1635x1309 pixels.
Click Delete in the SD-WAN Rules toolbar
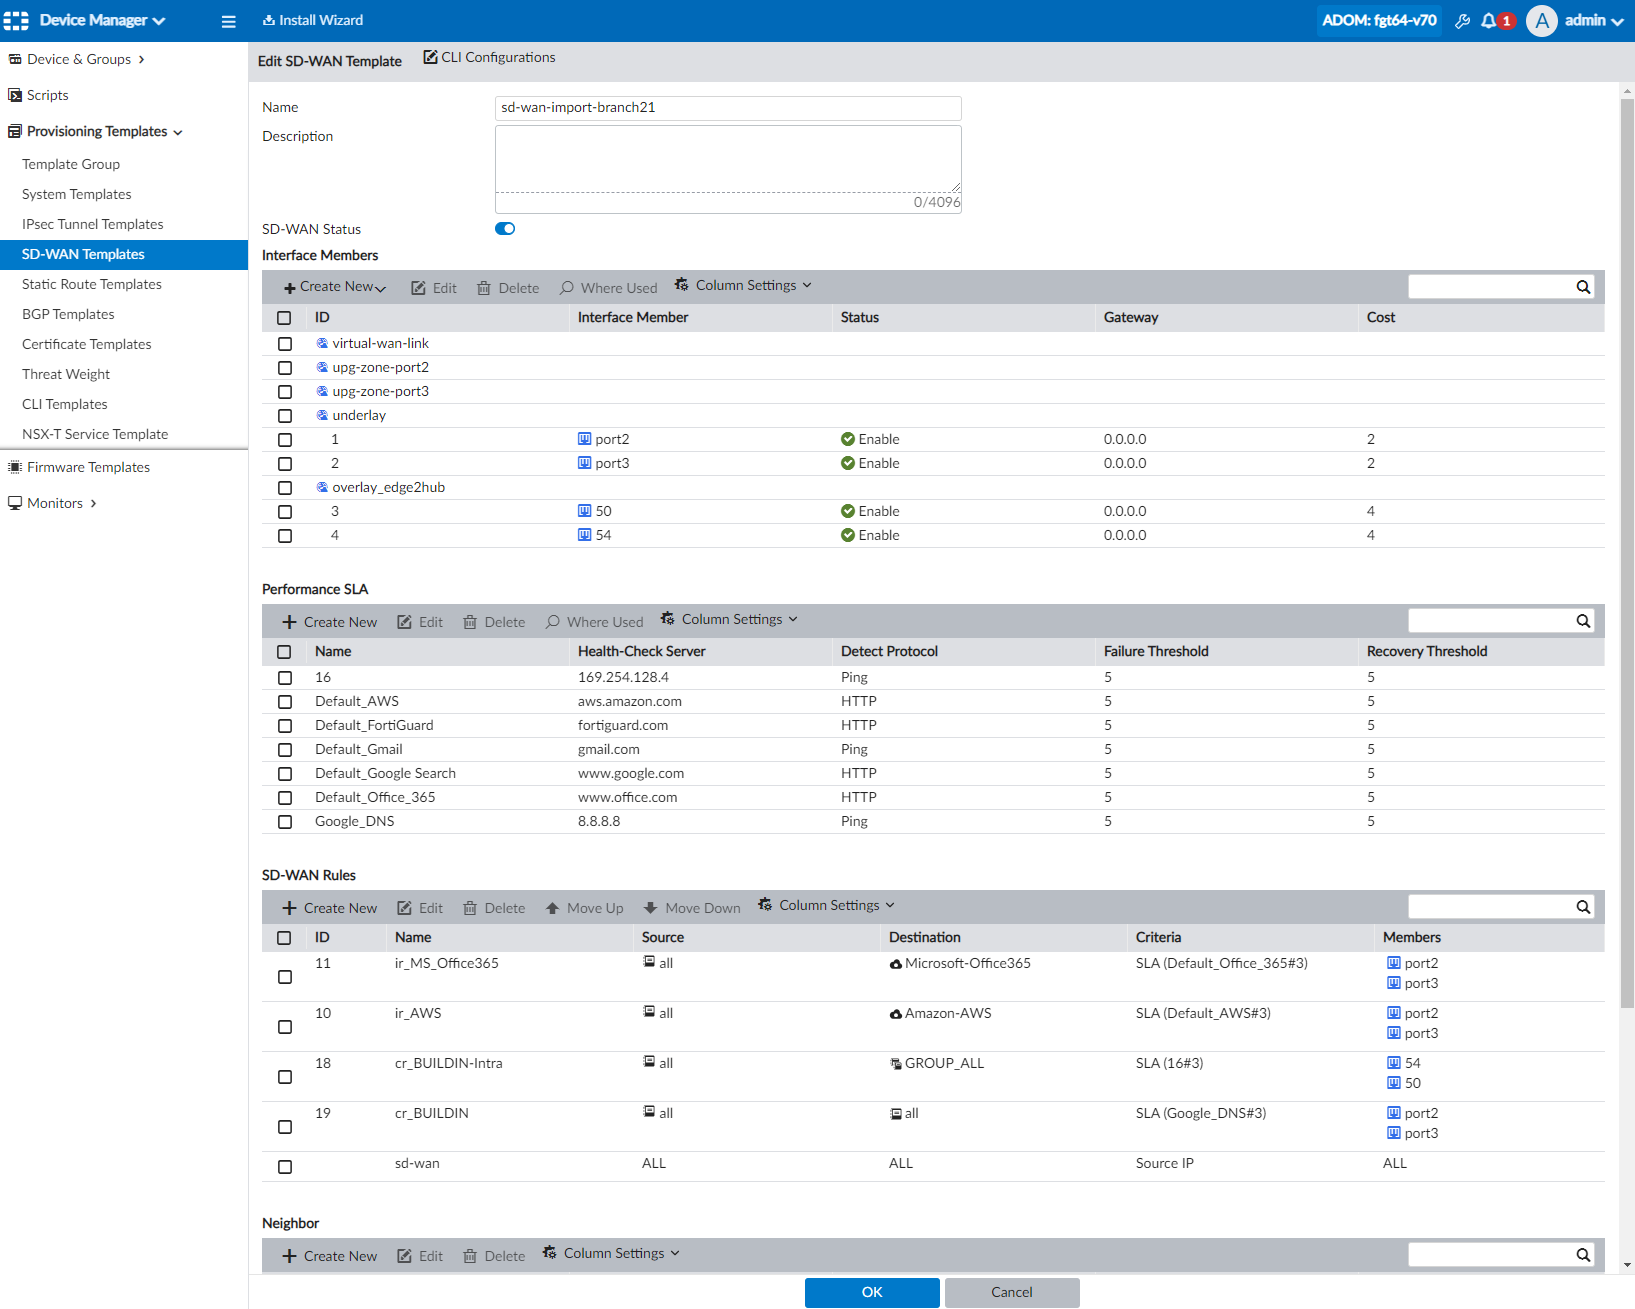[x=494, y=907]
